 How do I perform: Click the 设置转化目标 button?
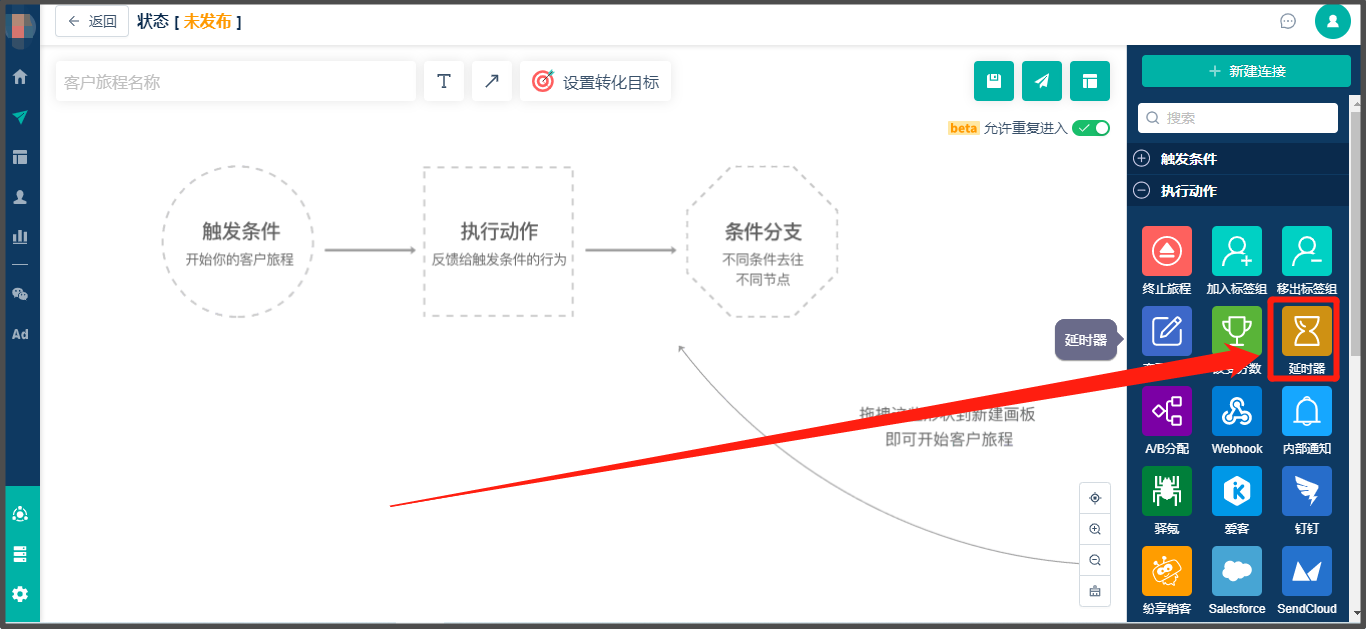(596, 81)
